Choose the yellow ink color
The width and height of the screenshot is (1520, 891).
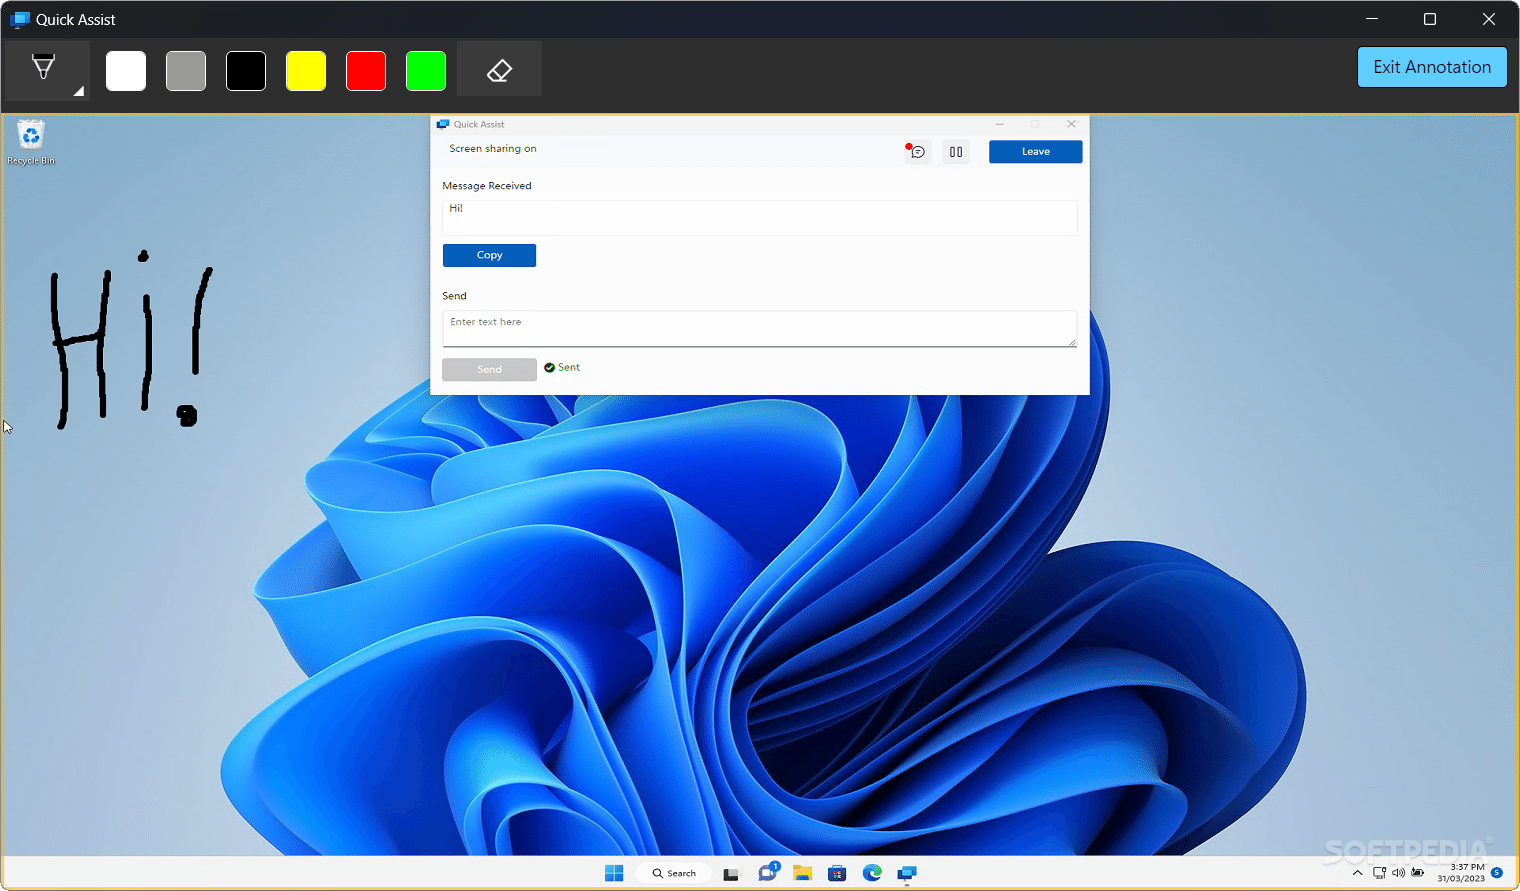click(306, 71)
